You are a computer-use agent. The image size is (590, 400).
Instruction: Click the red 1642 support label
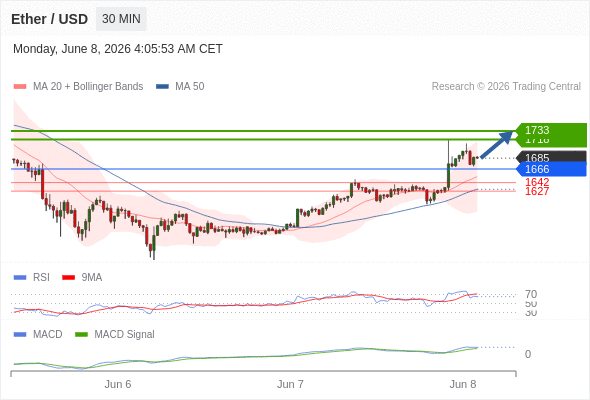click(x=537, y=182)
